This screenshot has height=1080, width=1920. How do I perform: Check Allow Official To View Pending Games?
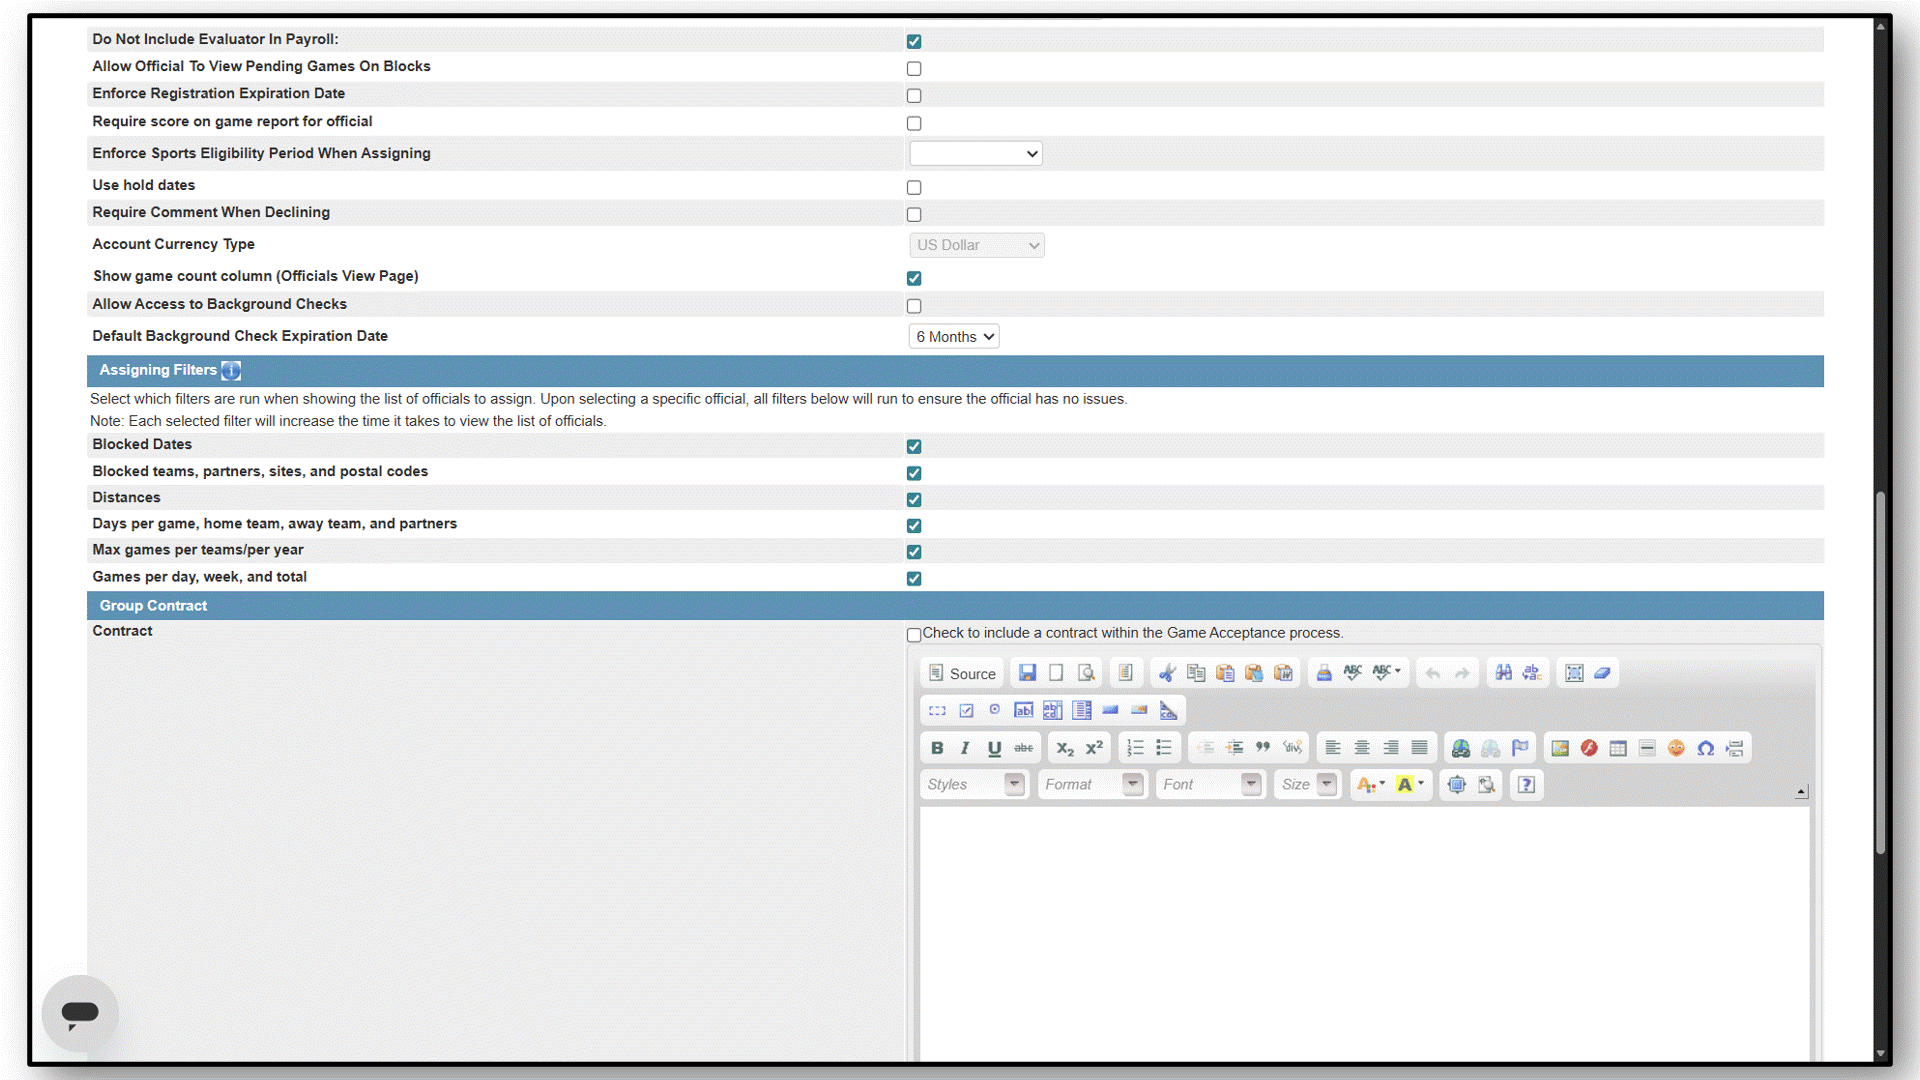click(x=914, y=69)
